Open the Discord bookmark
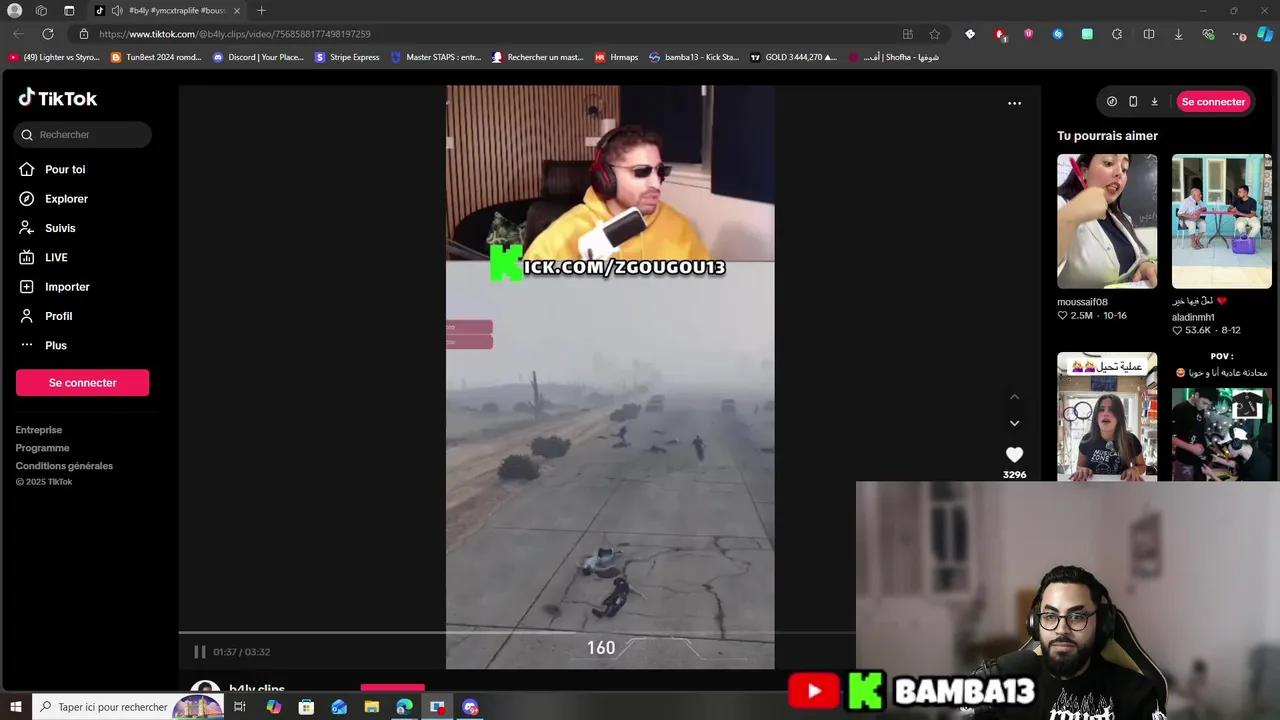Screen dimensions: 1280x720 click(x=259, y=57)
